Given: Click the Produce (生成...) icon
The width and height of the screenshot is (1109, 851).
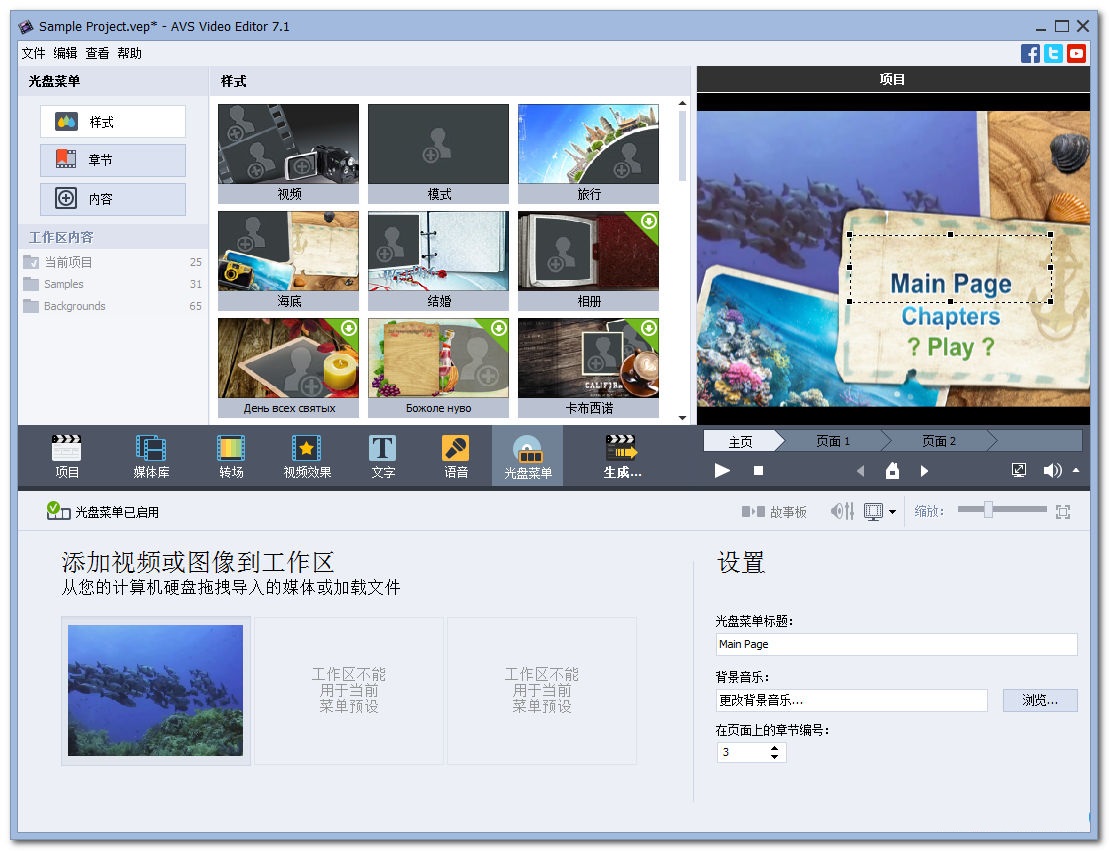Looking at the screenshot, I should pos(622,456).
